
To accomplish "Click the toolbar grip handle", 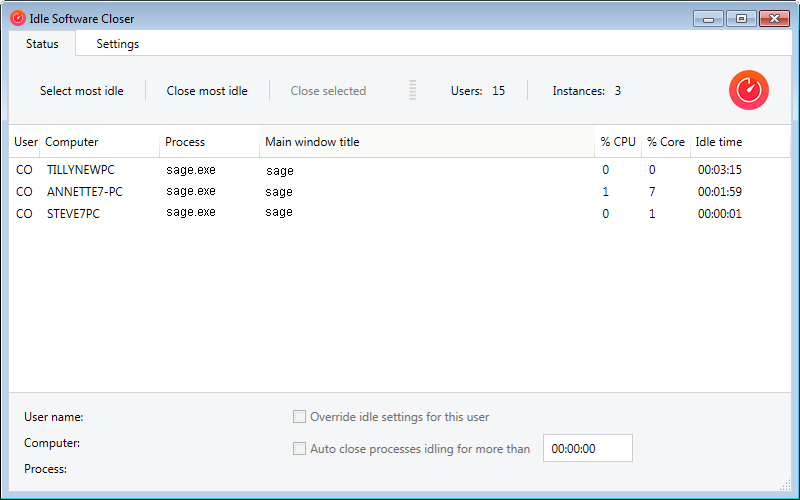I will click(412, 90).
